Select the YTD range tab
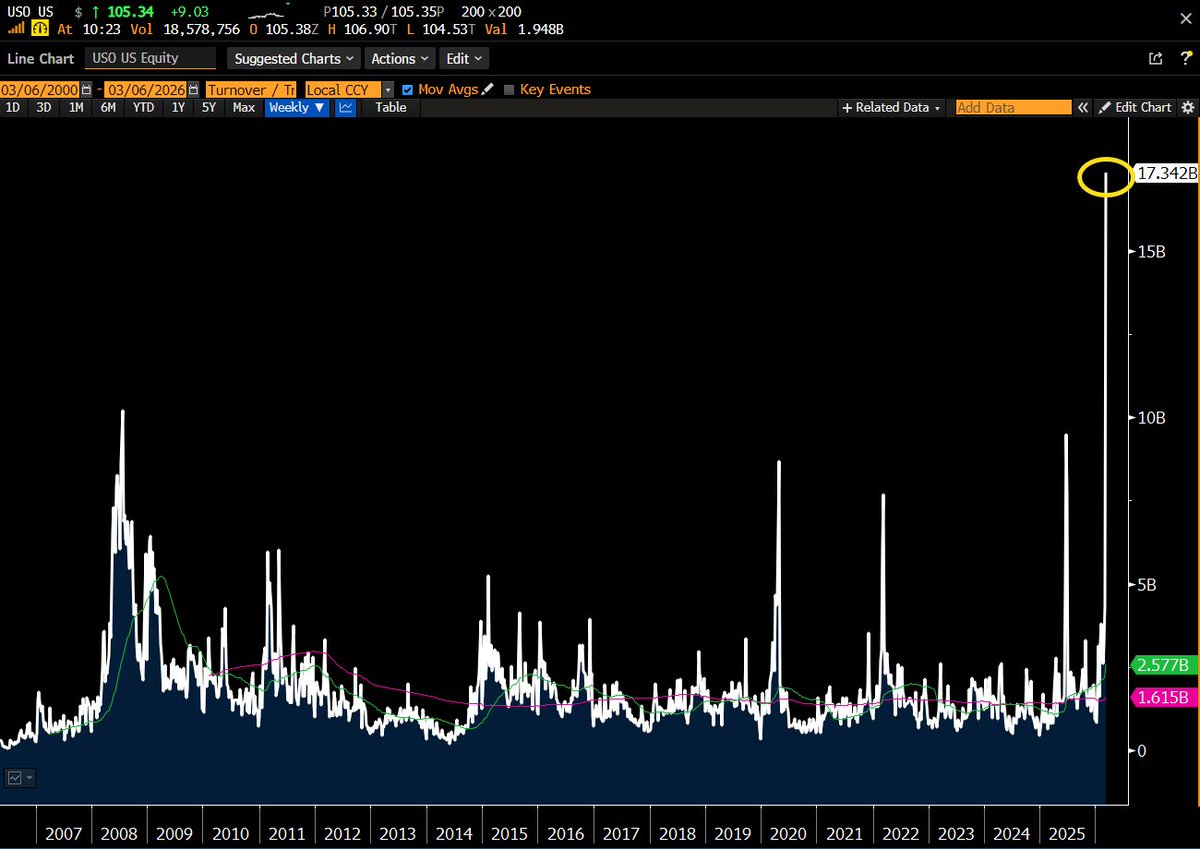 143,107
